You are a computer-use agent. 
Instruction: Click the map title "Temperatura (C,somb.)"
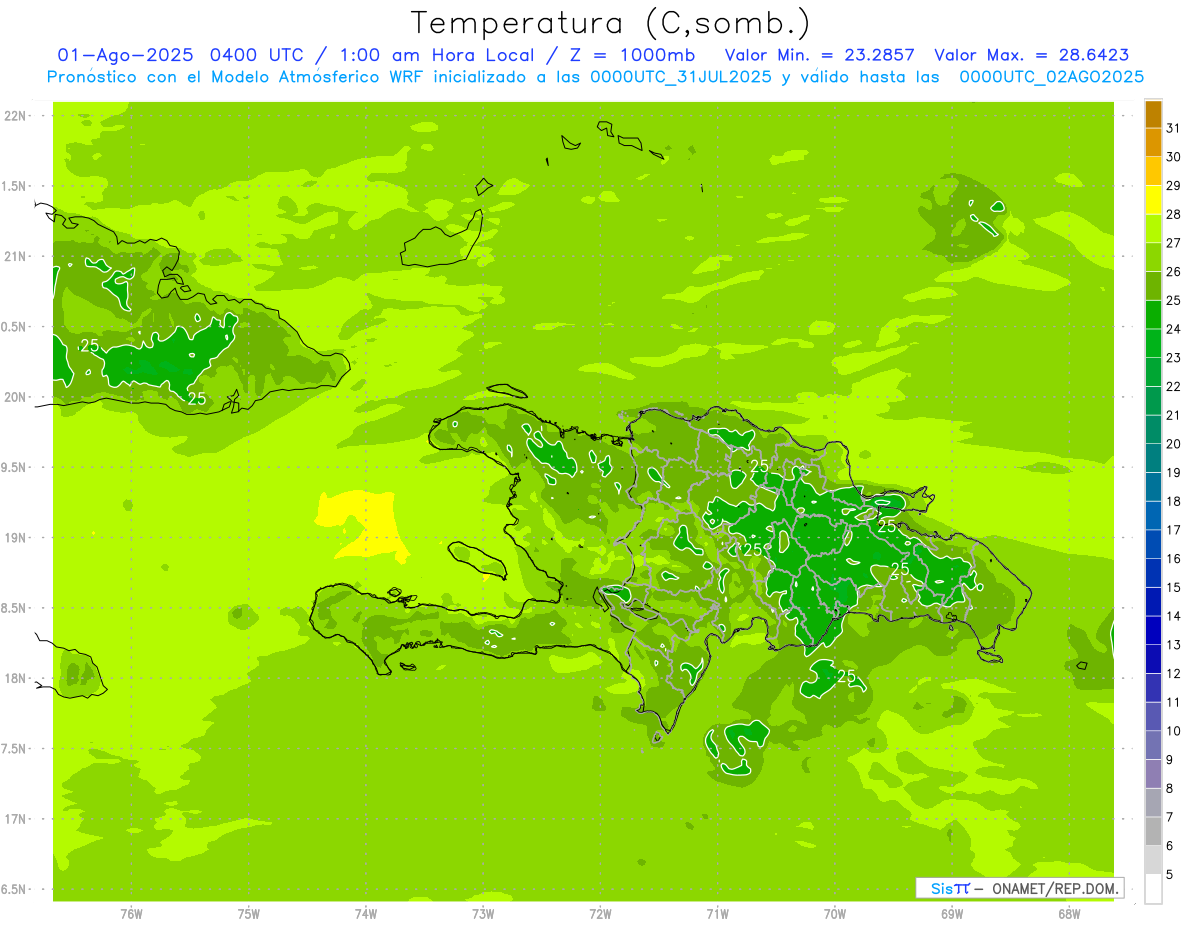[x=610, y=23]
